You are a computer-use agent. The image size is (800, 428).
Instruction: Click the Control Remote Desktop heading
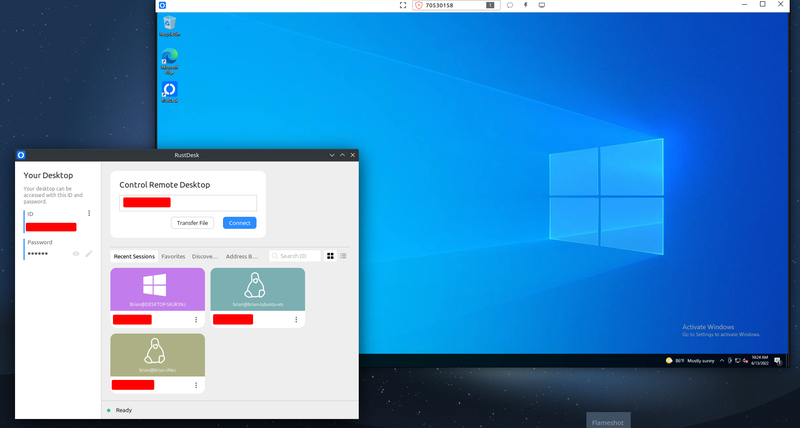165,185
